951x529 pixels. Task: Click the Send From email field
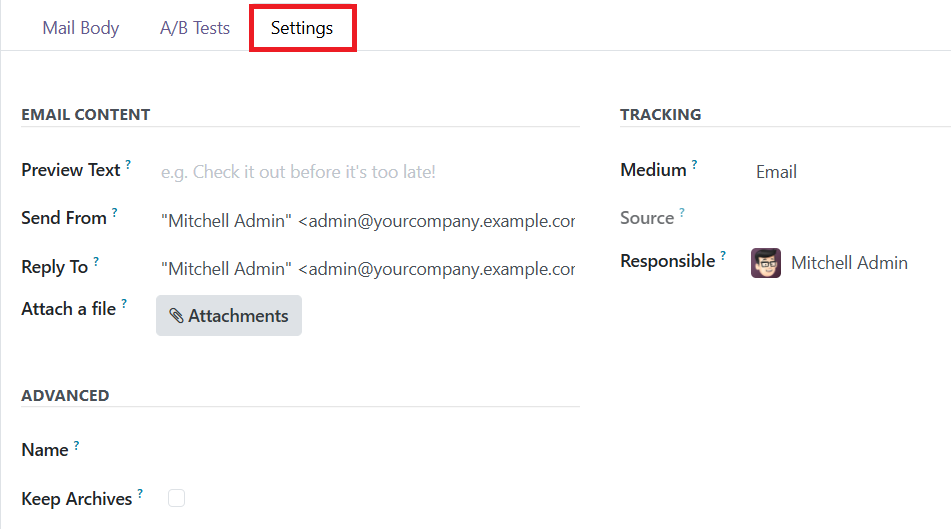tap(368, 221)
